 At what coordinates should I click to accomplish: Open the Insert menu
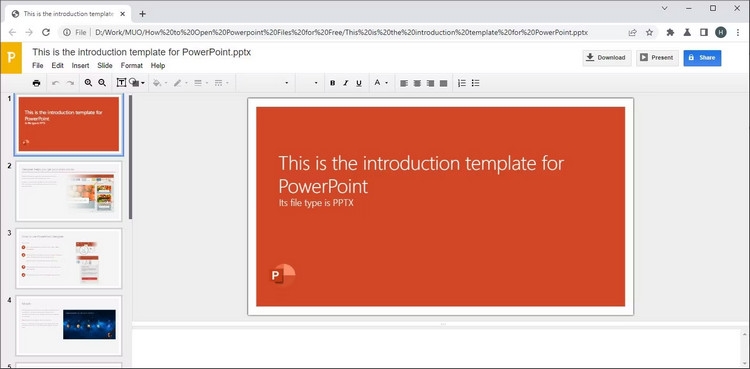click(x=80, y=66)
